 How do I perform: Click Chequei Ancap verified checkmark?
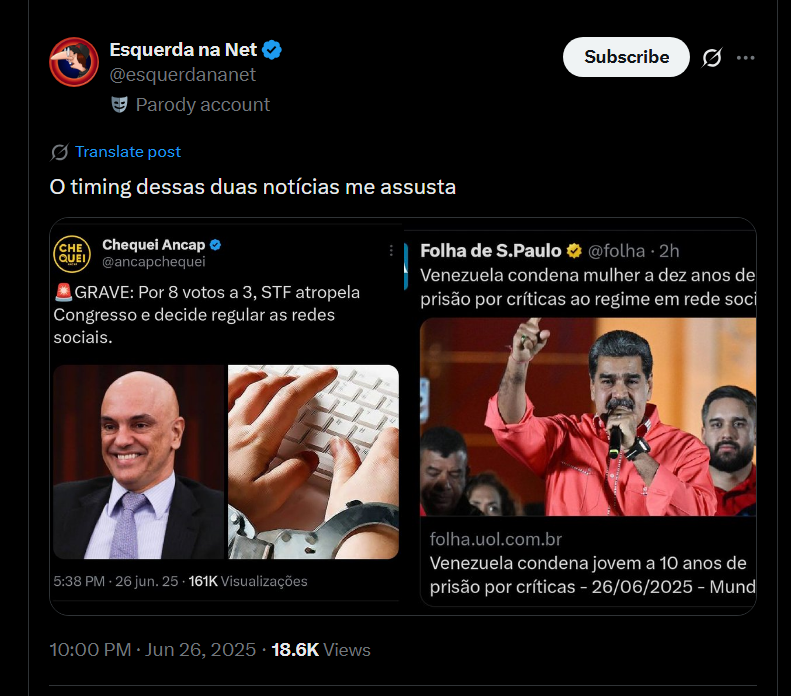coord(215,245)
